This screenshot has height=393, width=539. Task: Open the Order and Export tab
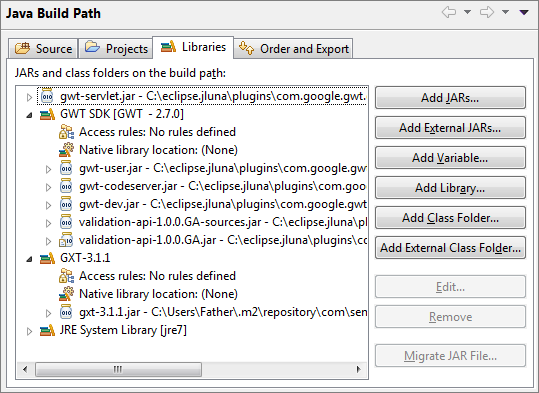(294, 48)
